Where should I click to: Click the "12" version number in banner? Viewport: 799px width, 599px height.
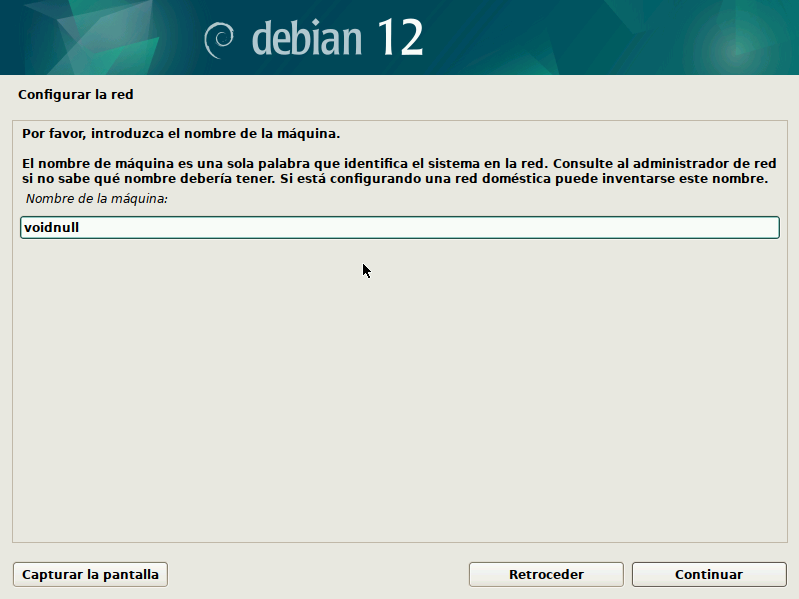pyautogui.click(x=401, y=38)
